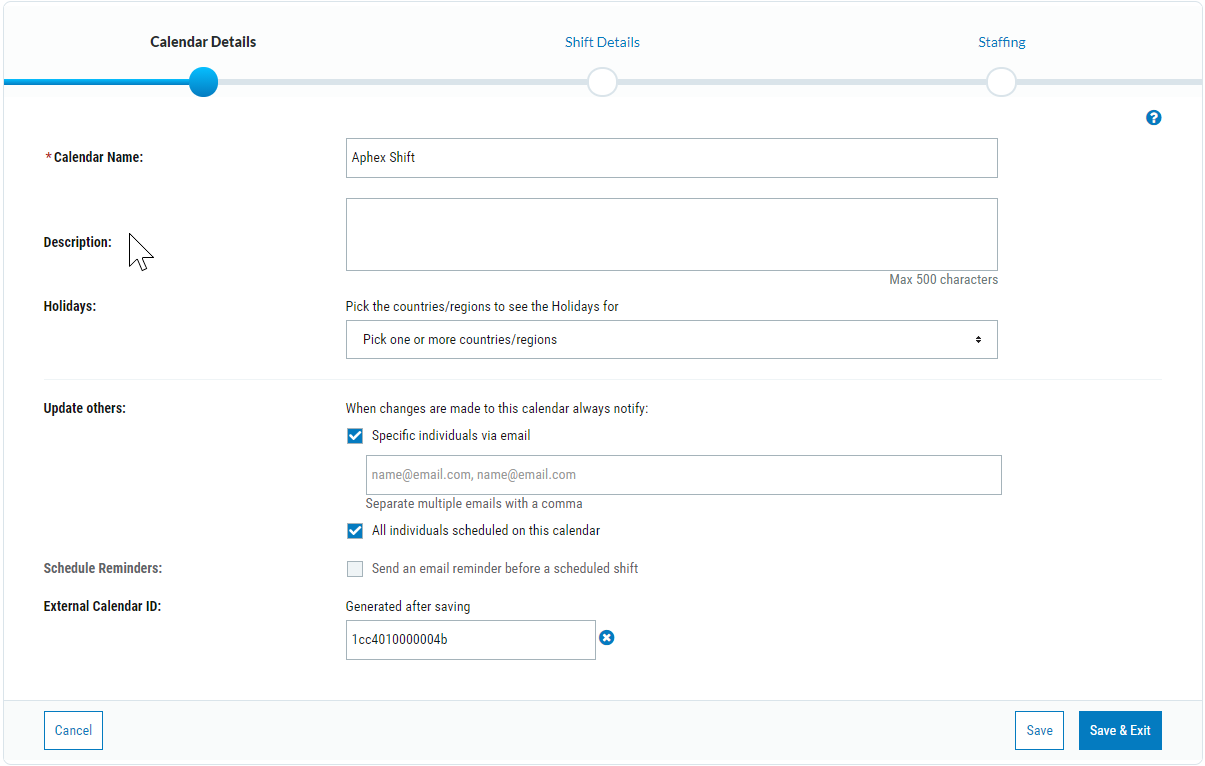
Task: Click the Cancel button
Action: (73, 731)
